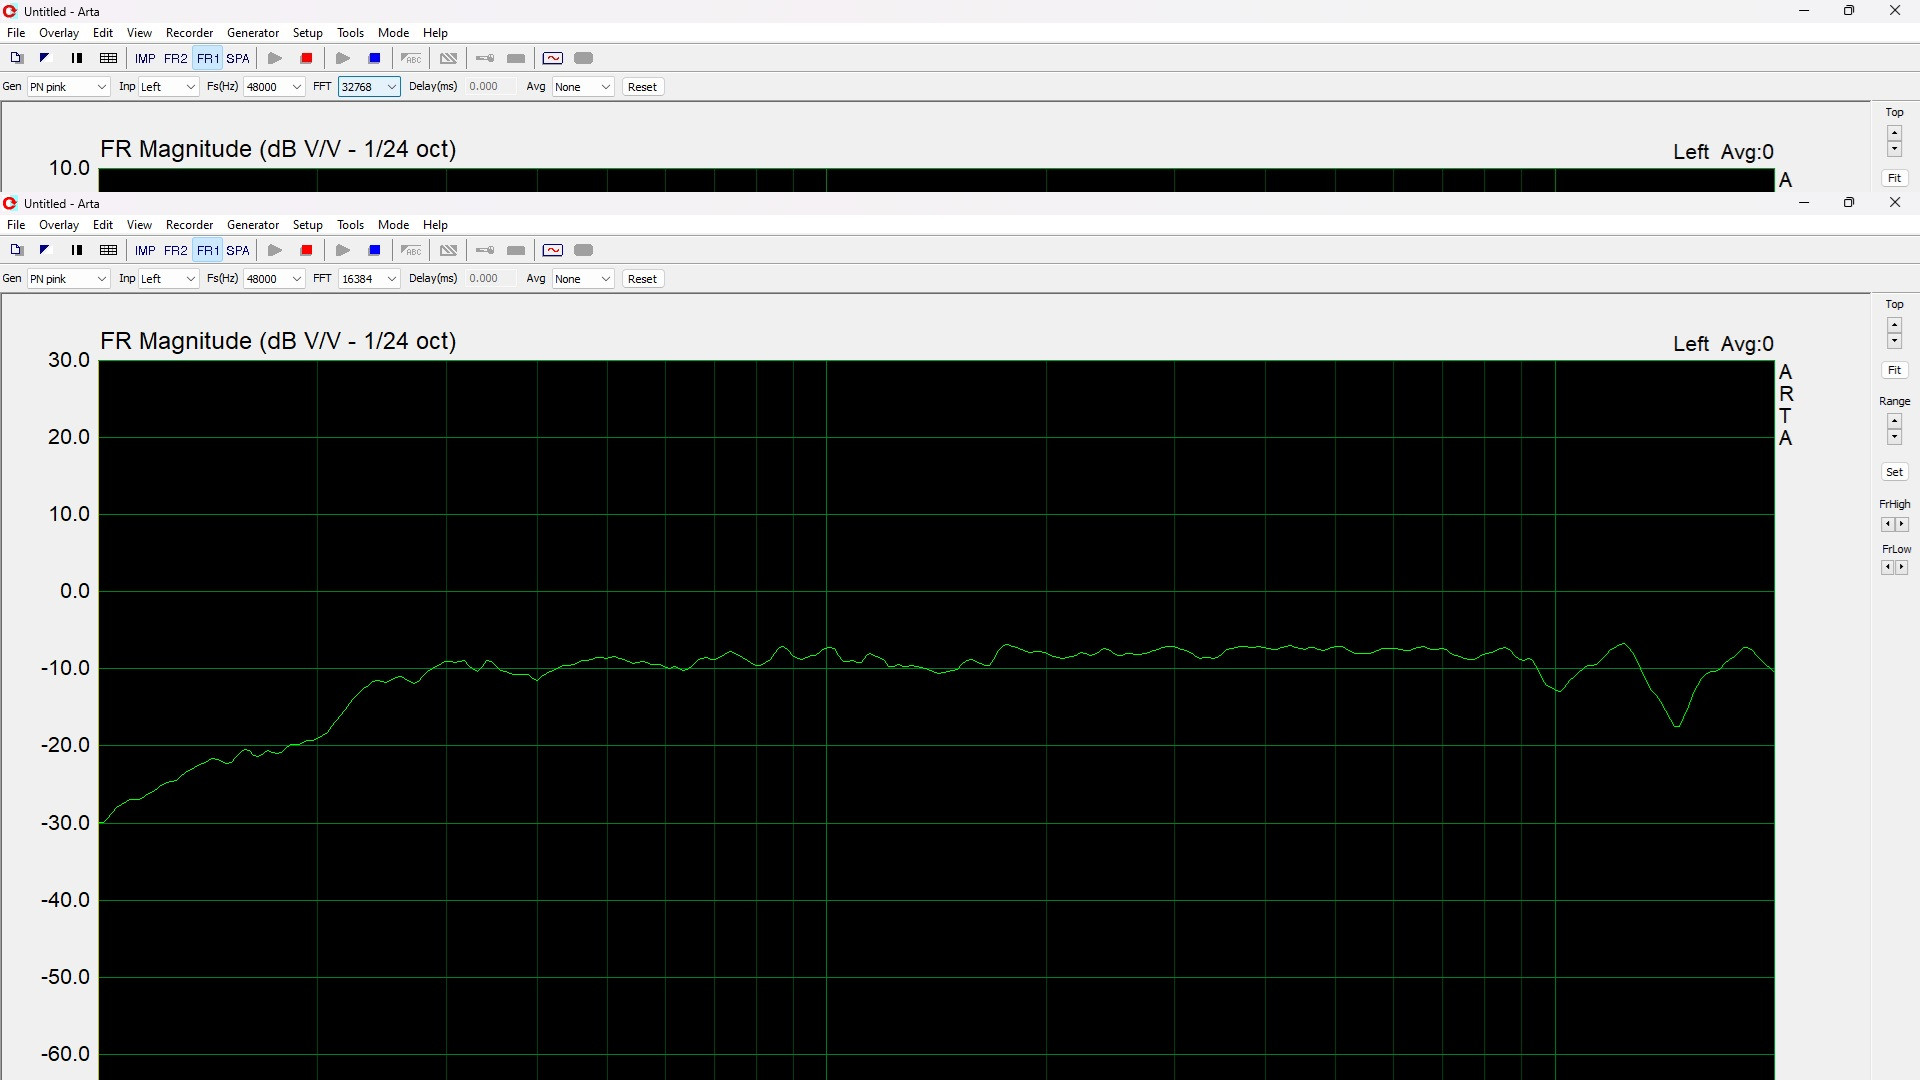
Task: Click the grid table icon in lower toolbar
Action: (109, 251)
